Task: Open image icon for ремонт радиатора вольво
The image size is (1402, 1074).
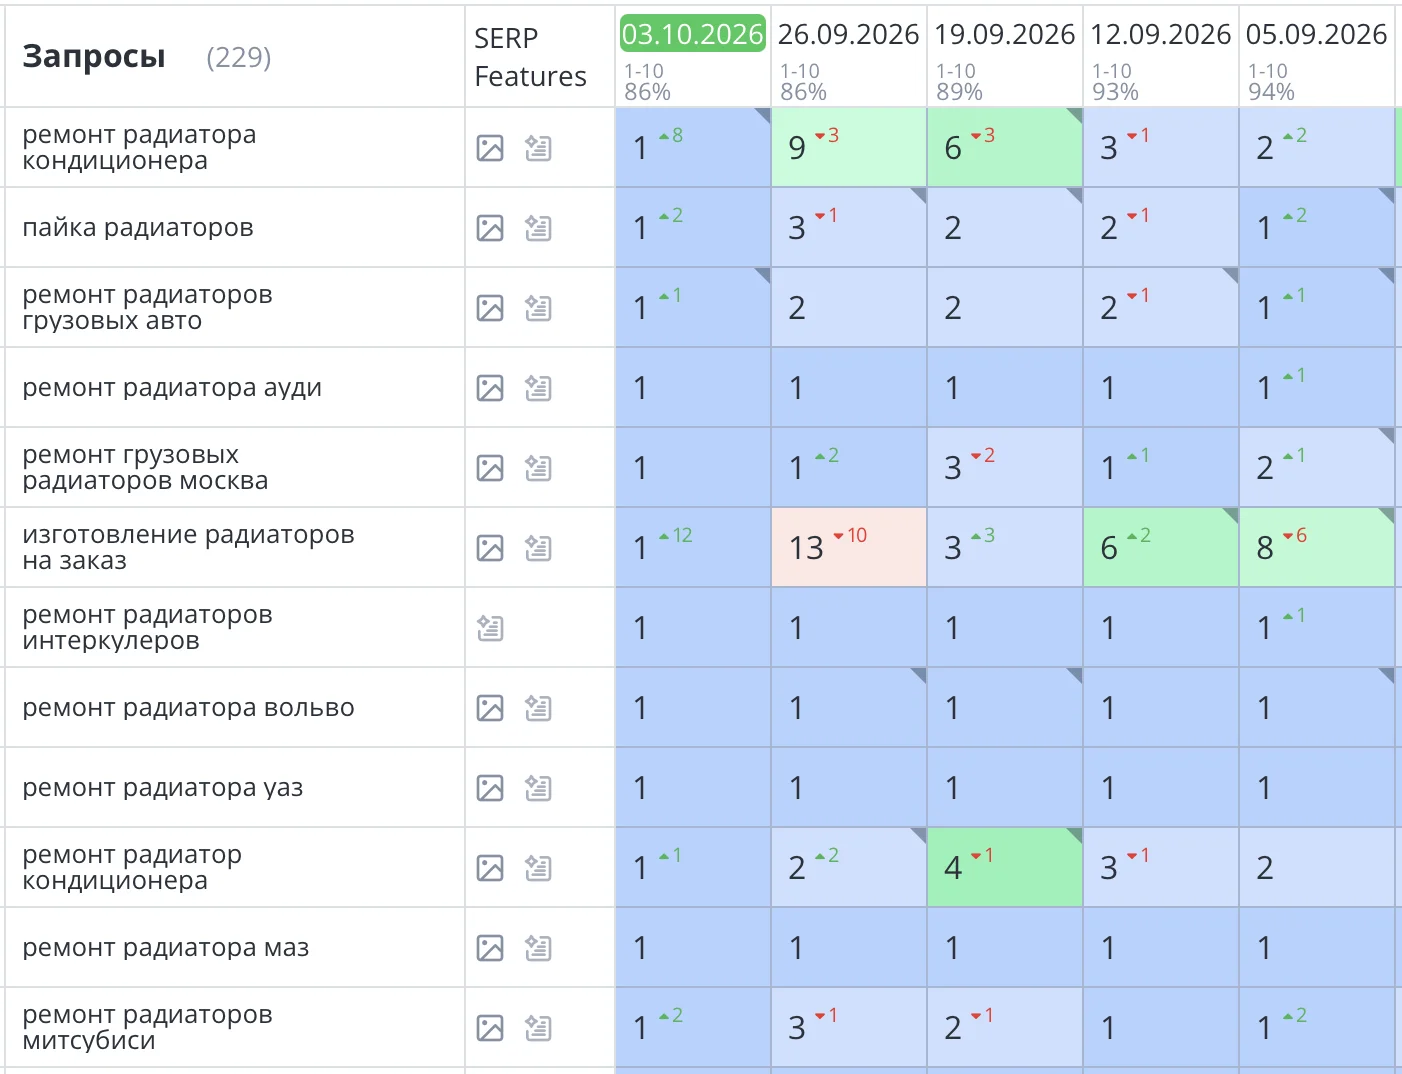Action: 490,708
